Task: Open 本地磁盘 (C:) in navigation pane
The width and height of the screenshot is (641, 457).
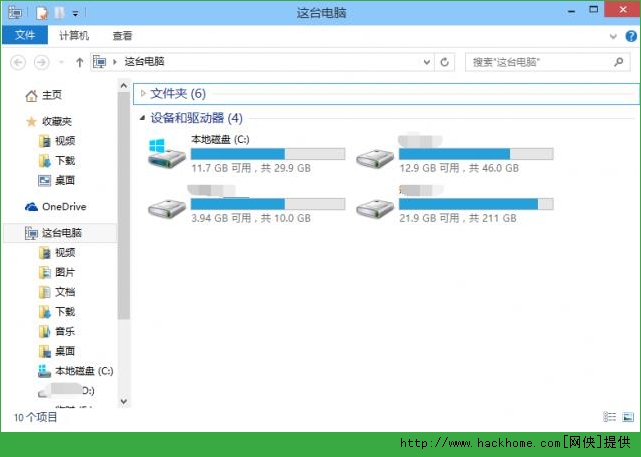Action: click(x=84, y=371)
